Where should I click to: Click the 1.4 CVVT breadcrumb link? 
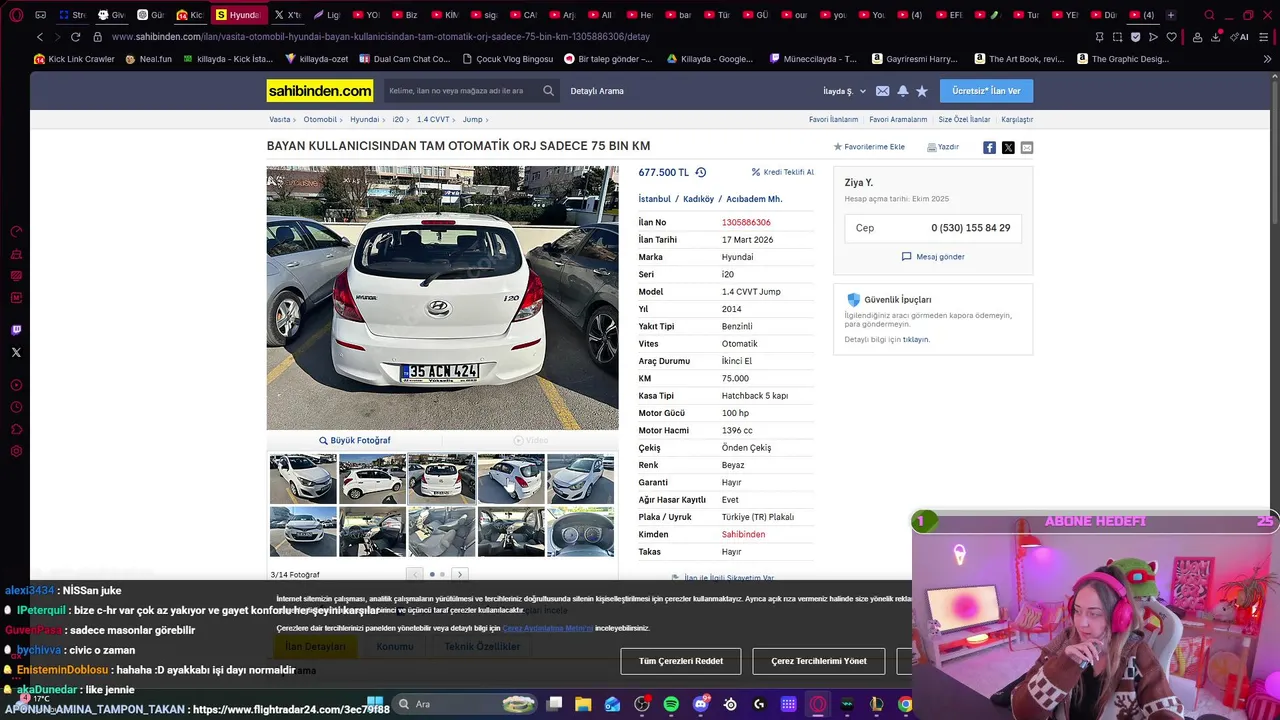[x=433, y=119]
